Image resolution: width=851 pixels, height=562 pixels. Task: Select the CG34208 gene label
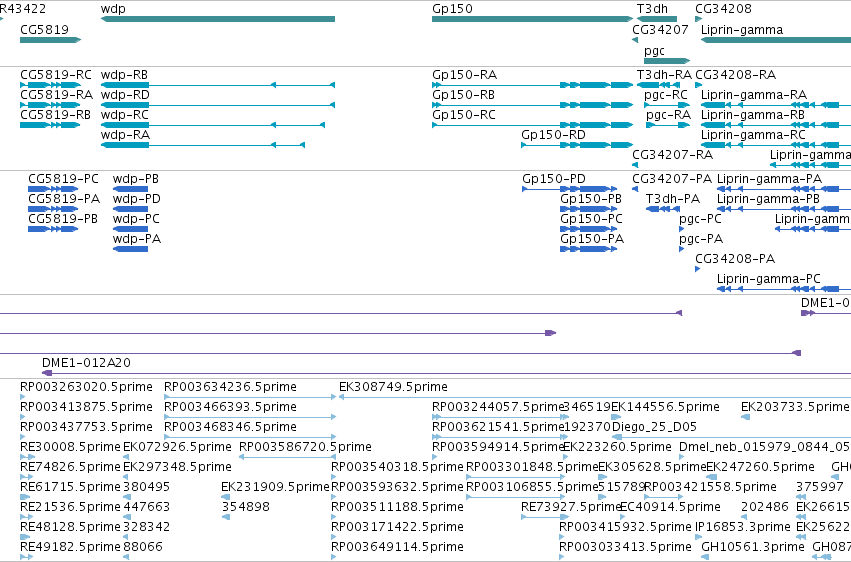tap(723, 9)
